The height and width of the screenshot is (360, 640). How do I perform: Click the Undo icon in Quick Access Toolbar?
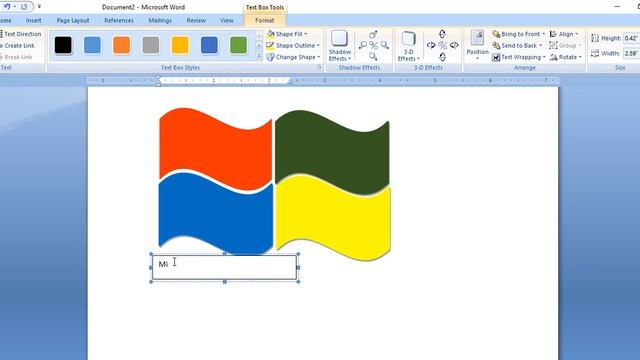click(7, 7)
